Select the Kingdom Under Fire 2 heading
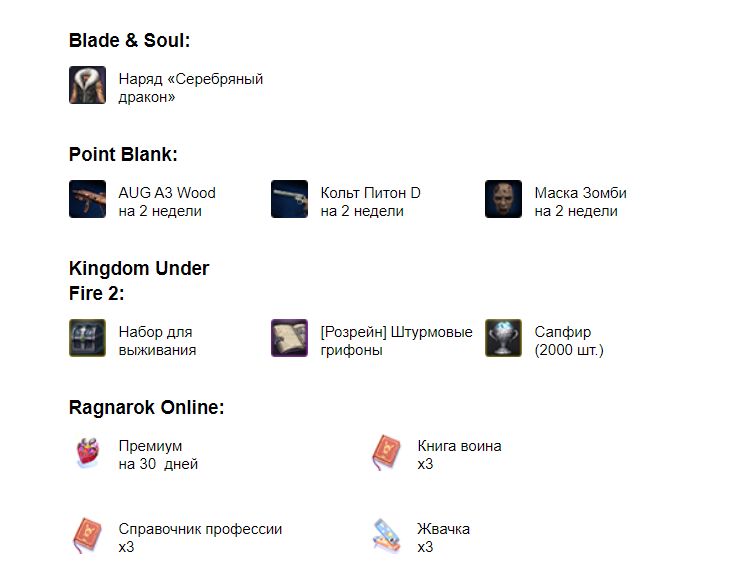This screenshot has width=732, height=585. 139,281
